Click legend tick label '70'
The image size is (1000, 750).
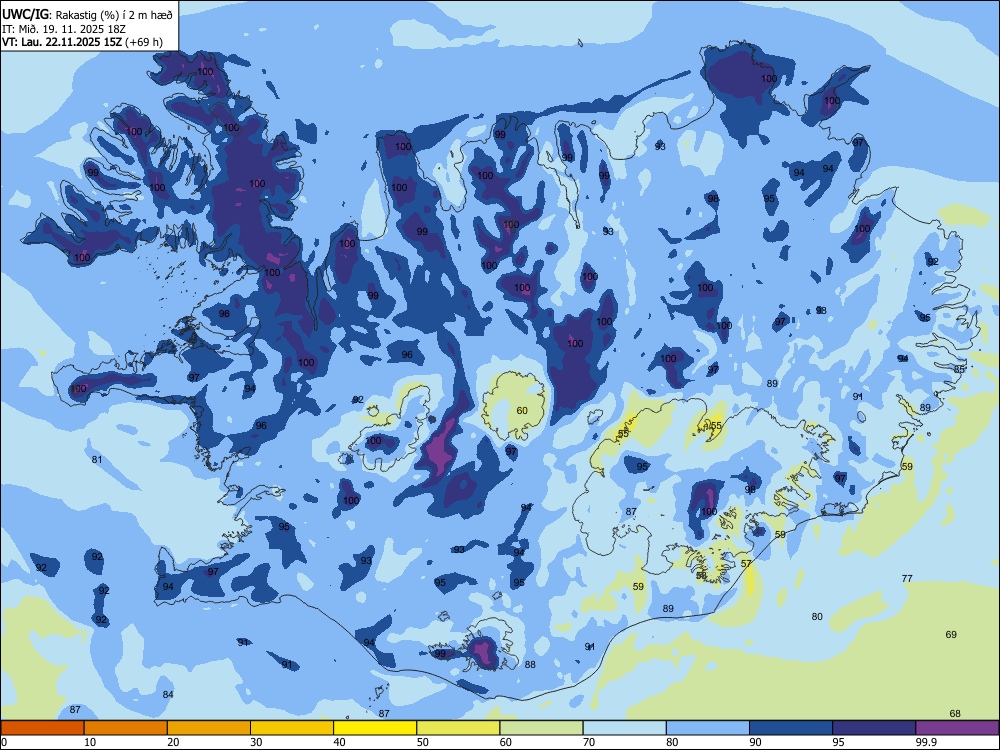[x=589, y=742]
